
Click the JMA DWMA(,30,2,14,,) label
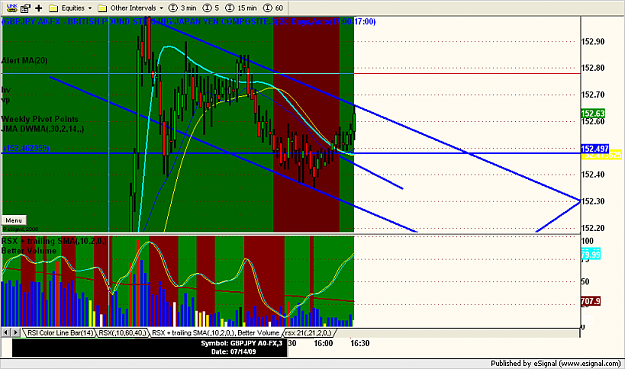point(43,129)
